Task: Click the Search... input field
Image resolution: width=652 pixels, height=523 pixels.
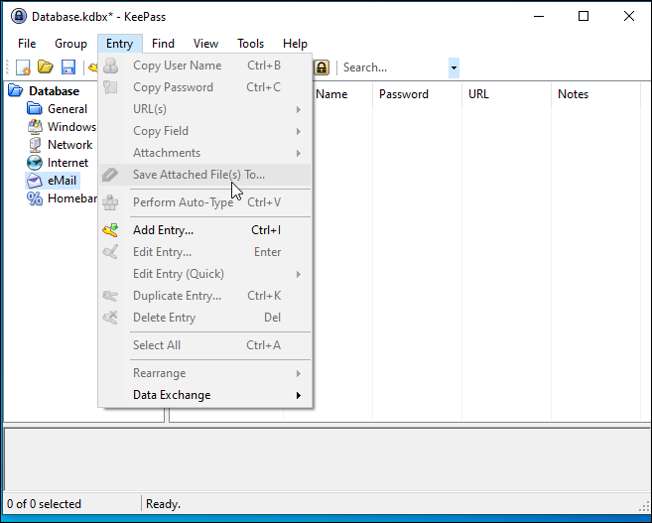Action: click(394, 67)
